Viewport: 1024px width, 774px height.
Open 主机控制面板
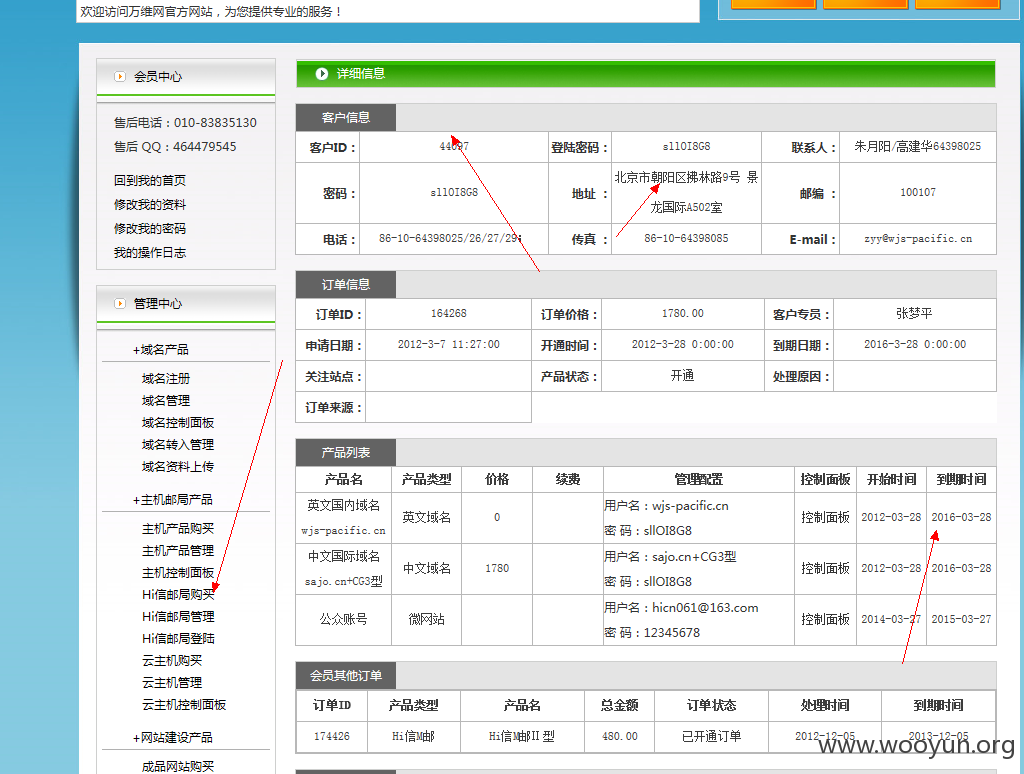pos(178,573)
